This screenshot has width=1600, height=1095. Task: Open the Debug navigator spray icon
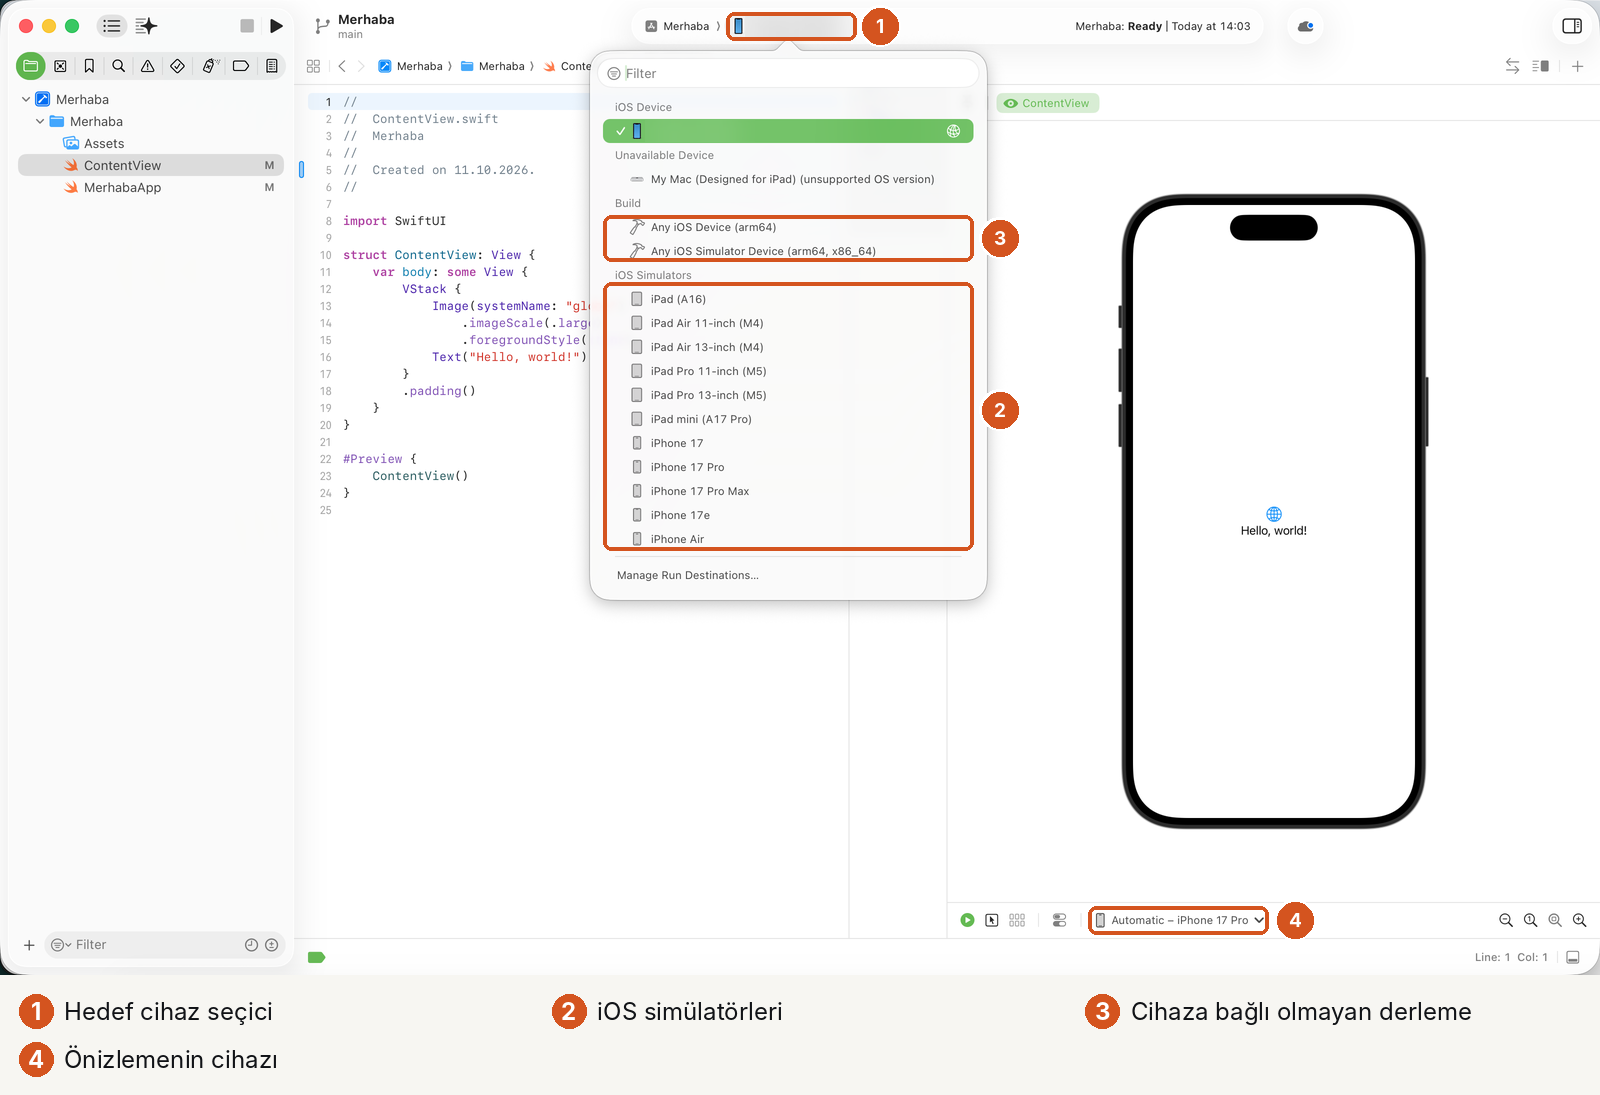tap(210, 66)
